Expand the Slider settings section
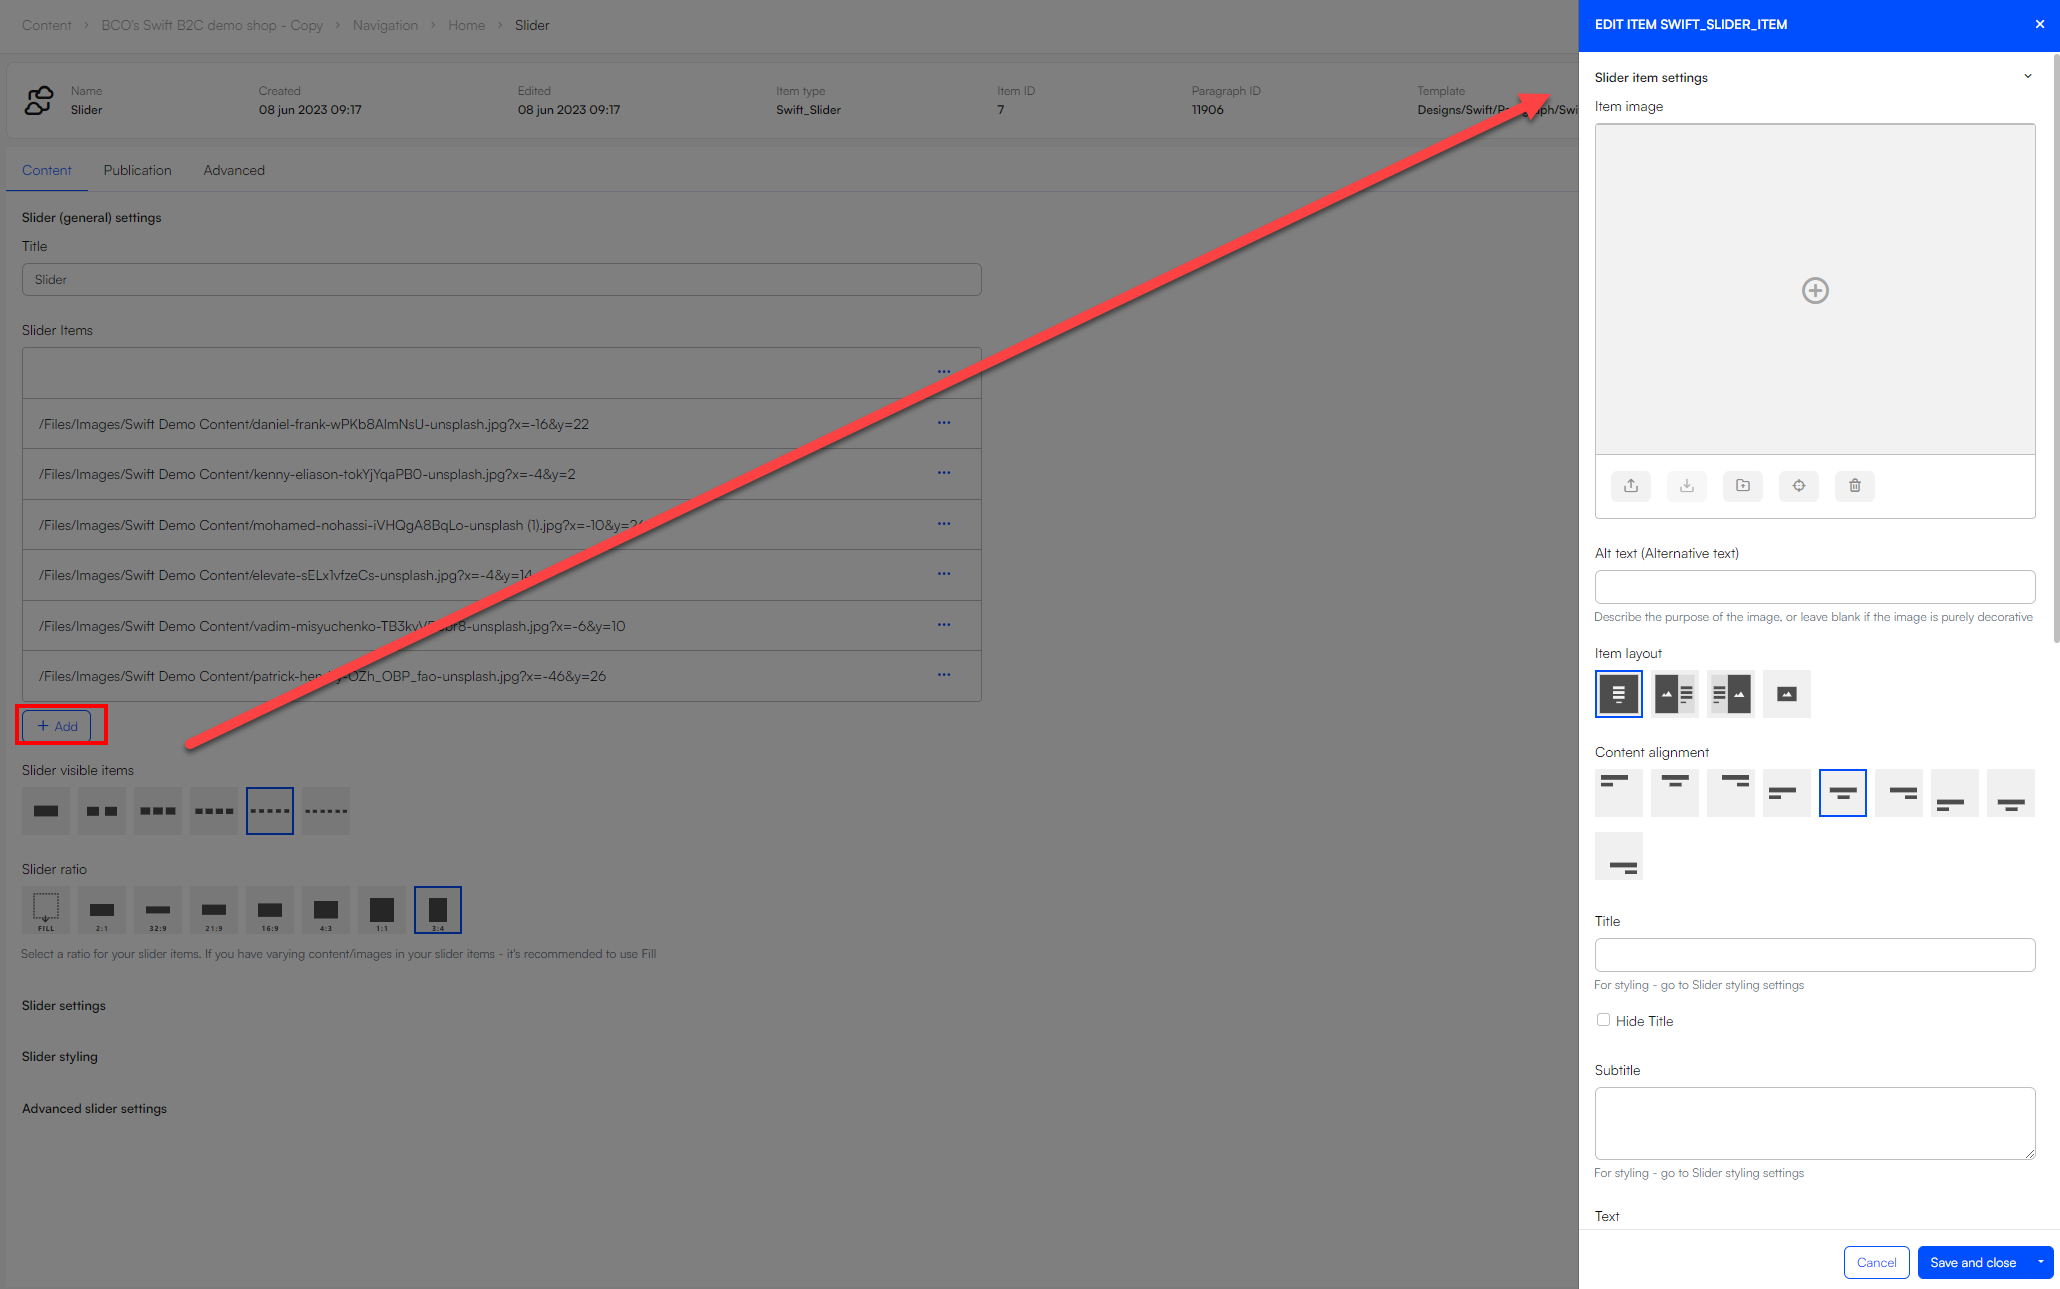Viewport: 2060px width, 1289px height. click(64, 1005)
